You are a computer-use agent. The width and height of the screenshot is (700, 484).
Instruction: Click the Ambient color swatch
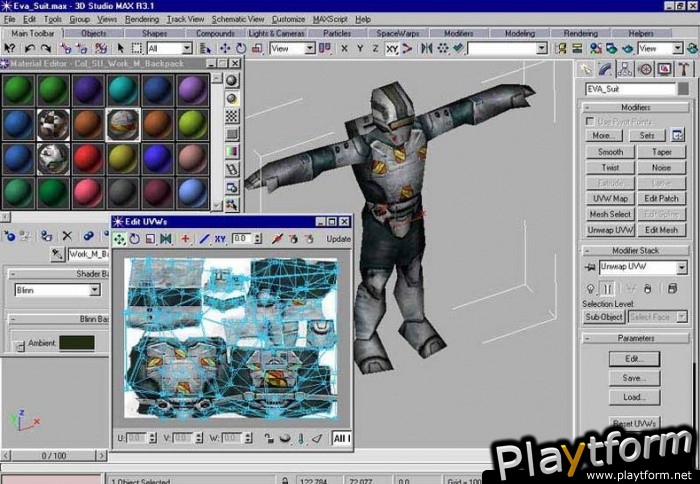pyautogui.click(x=76, y=343)
